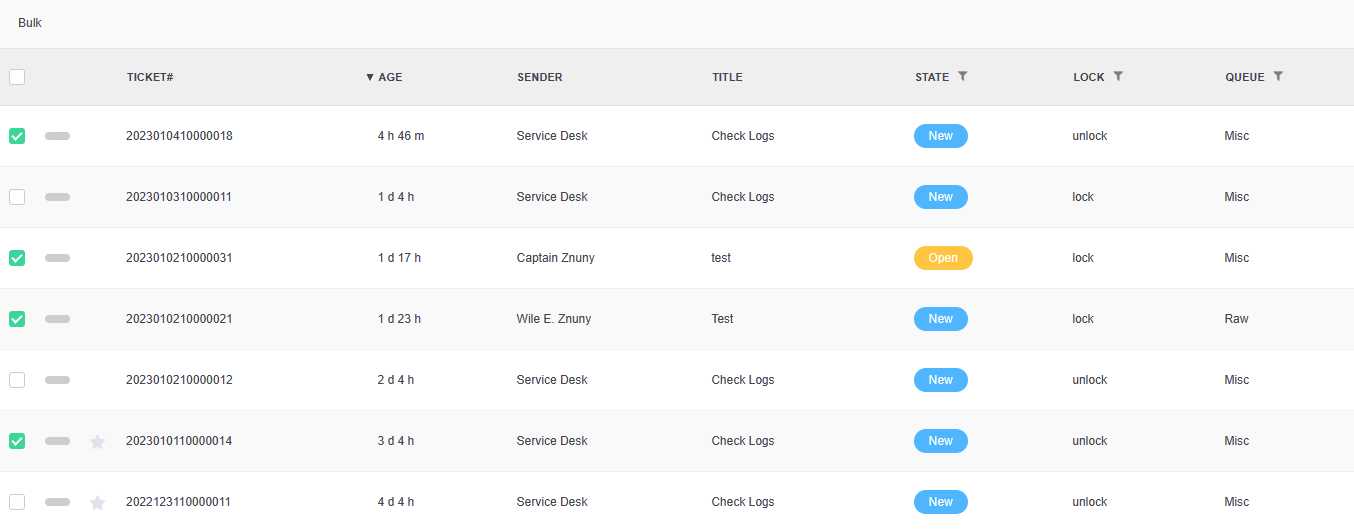Click priority flag pill for ticket 2023010210000012
Viewport: 1354px width, 532px height.
57,380
